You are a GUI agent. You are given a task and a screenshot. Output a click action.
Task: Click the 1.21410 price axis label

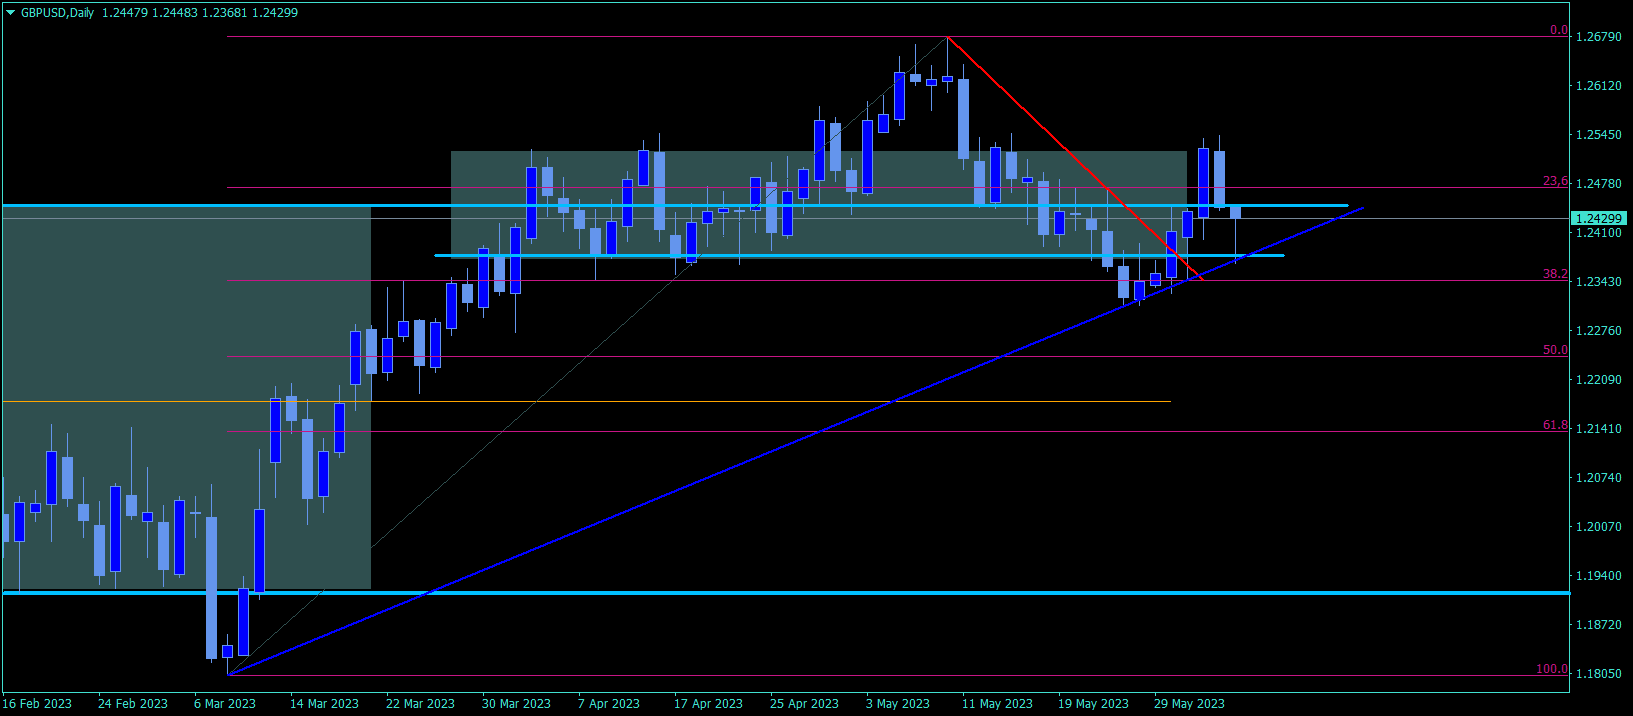1599,429
